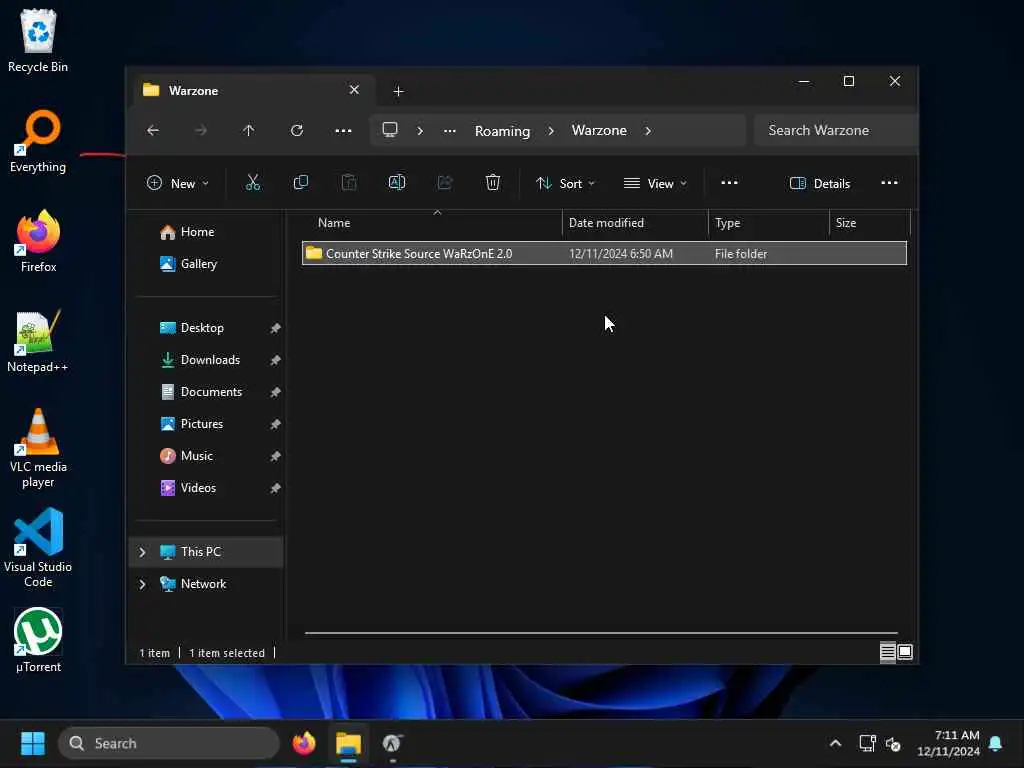Screen dimensions: 1024x768
Task: Click the Rename icon in toolbar
Action: 397,183
